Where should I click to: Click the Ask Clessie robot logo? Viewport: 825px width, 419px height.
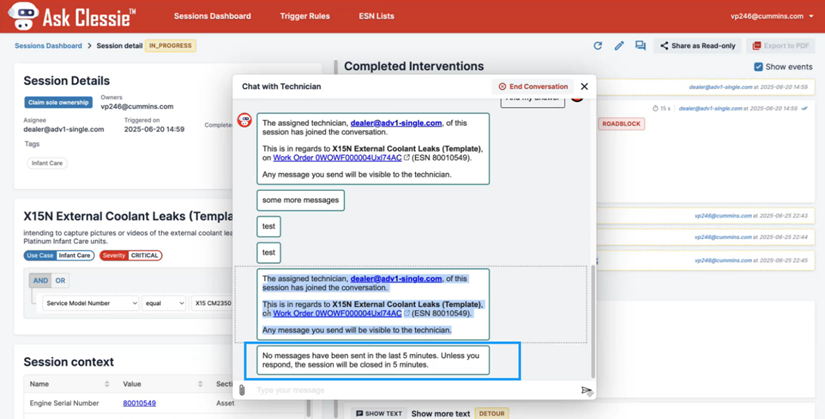(x=23, y=16)
